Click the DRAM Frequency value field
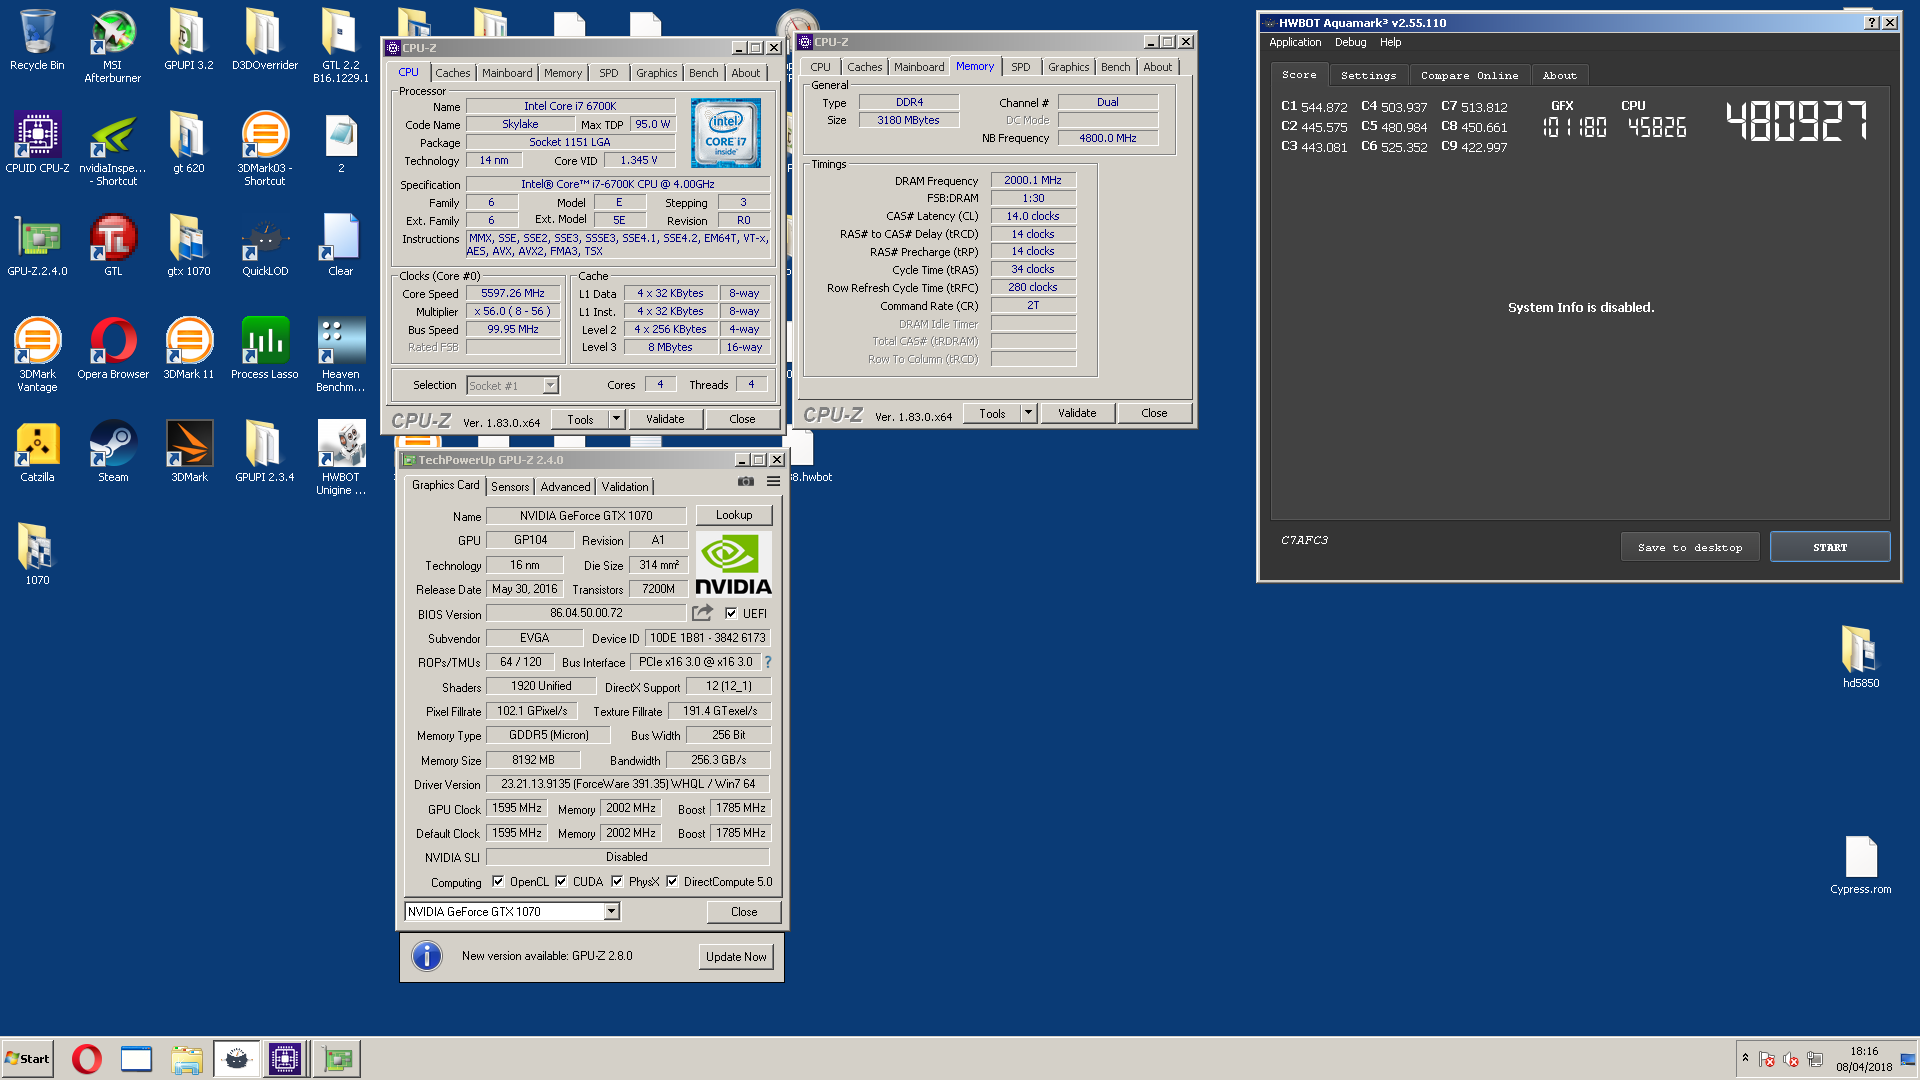Screen dimensions: 1920x1080 [x=1033, y=181]
